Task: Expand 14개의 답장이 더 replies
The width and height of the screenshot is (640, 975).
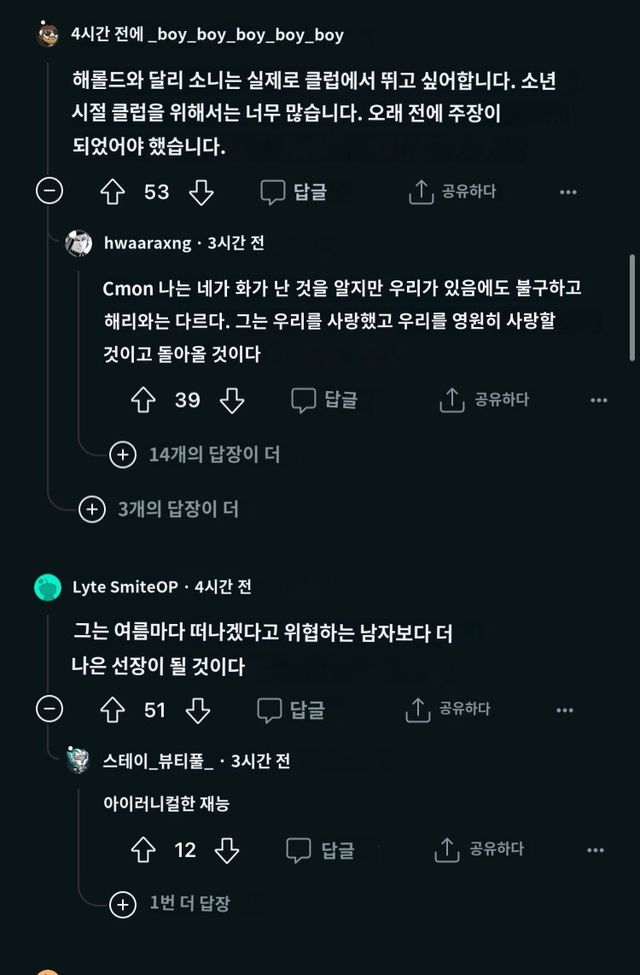Action: tap(122, 455)
